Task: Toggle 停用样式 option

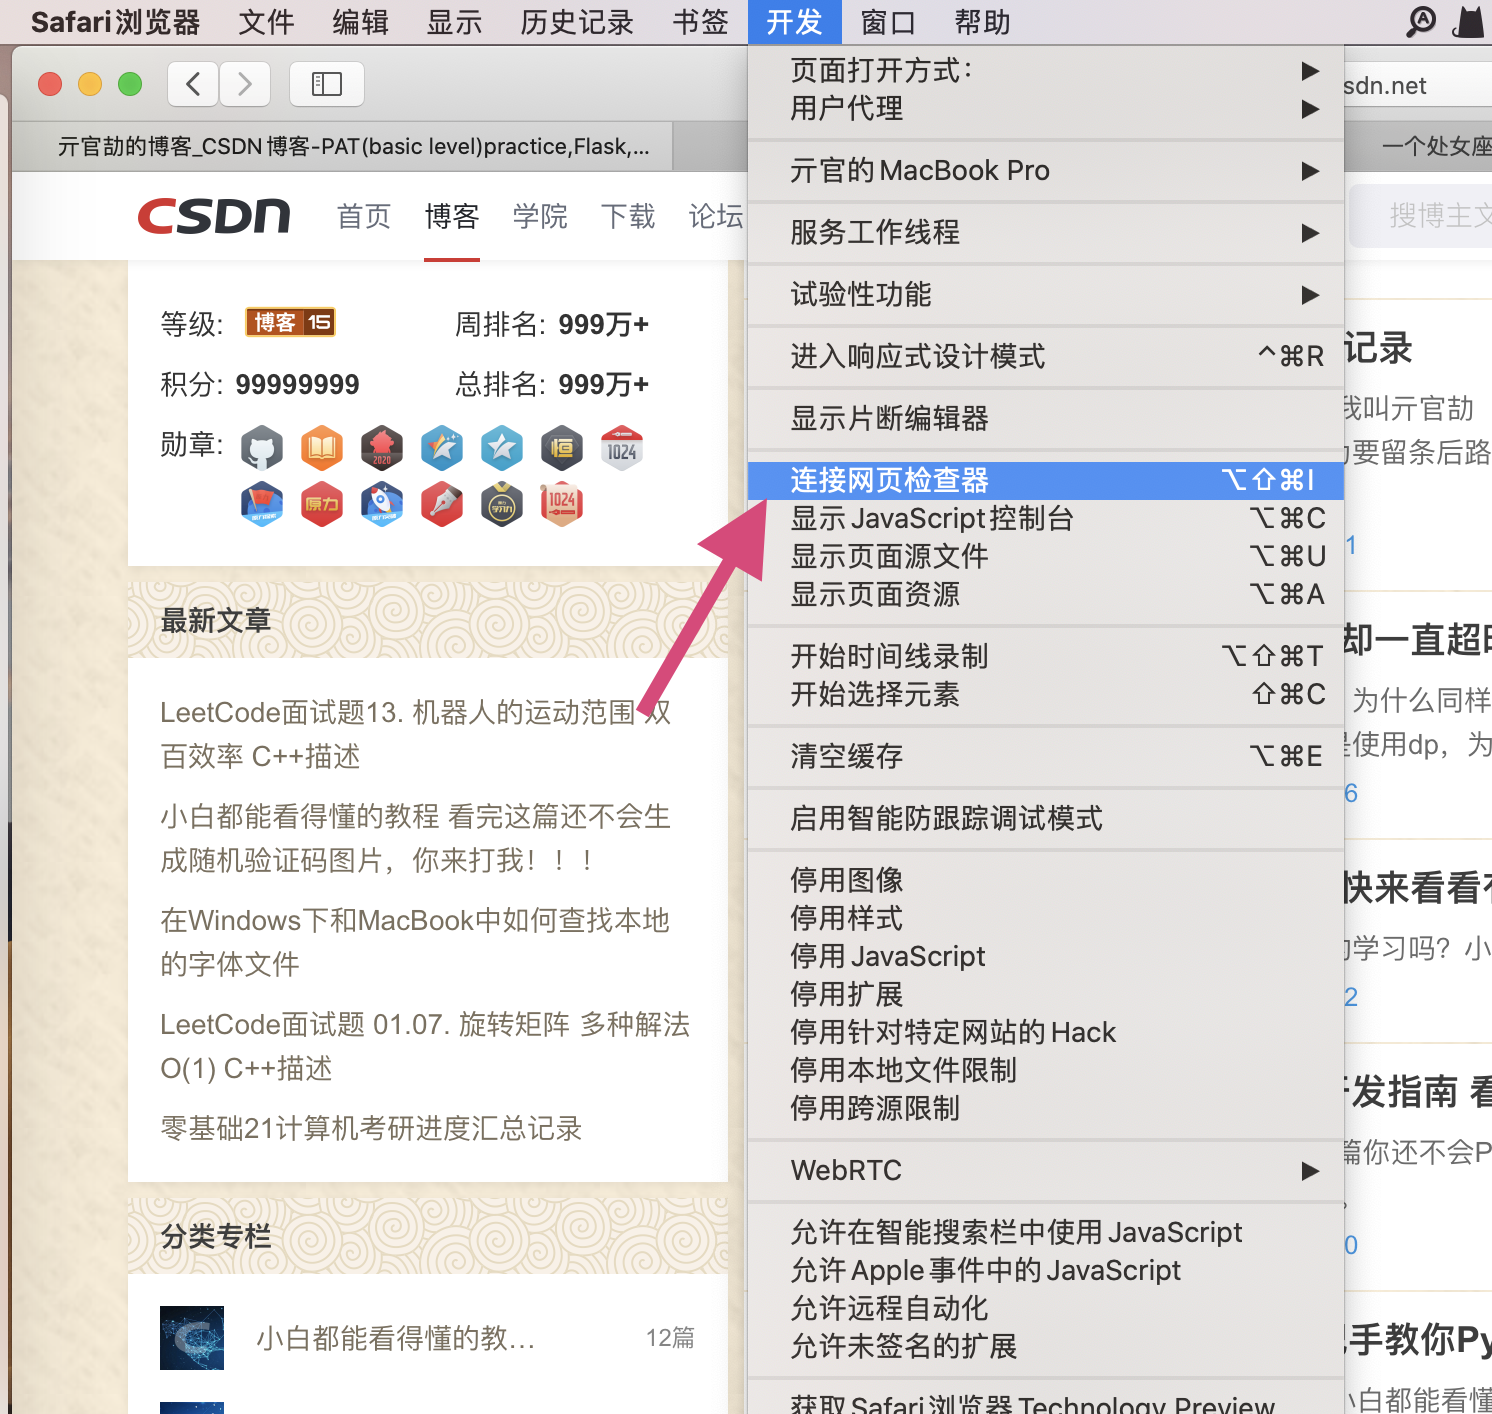Action: click(x=1045, y=918)
